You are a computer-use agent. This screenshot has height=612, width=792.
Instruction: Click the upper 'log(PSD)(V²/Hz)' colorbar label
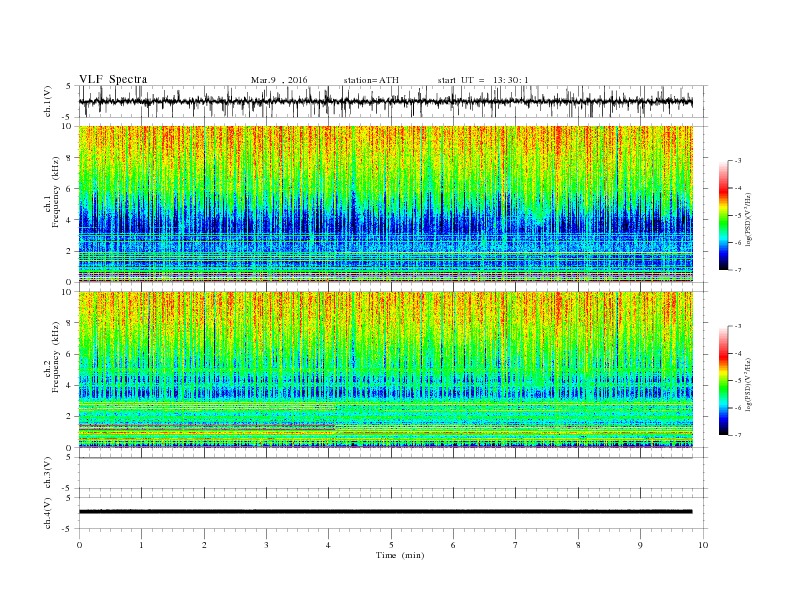748,220
